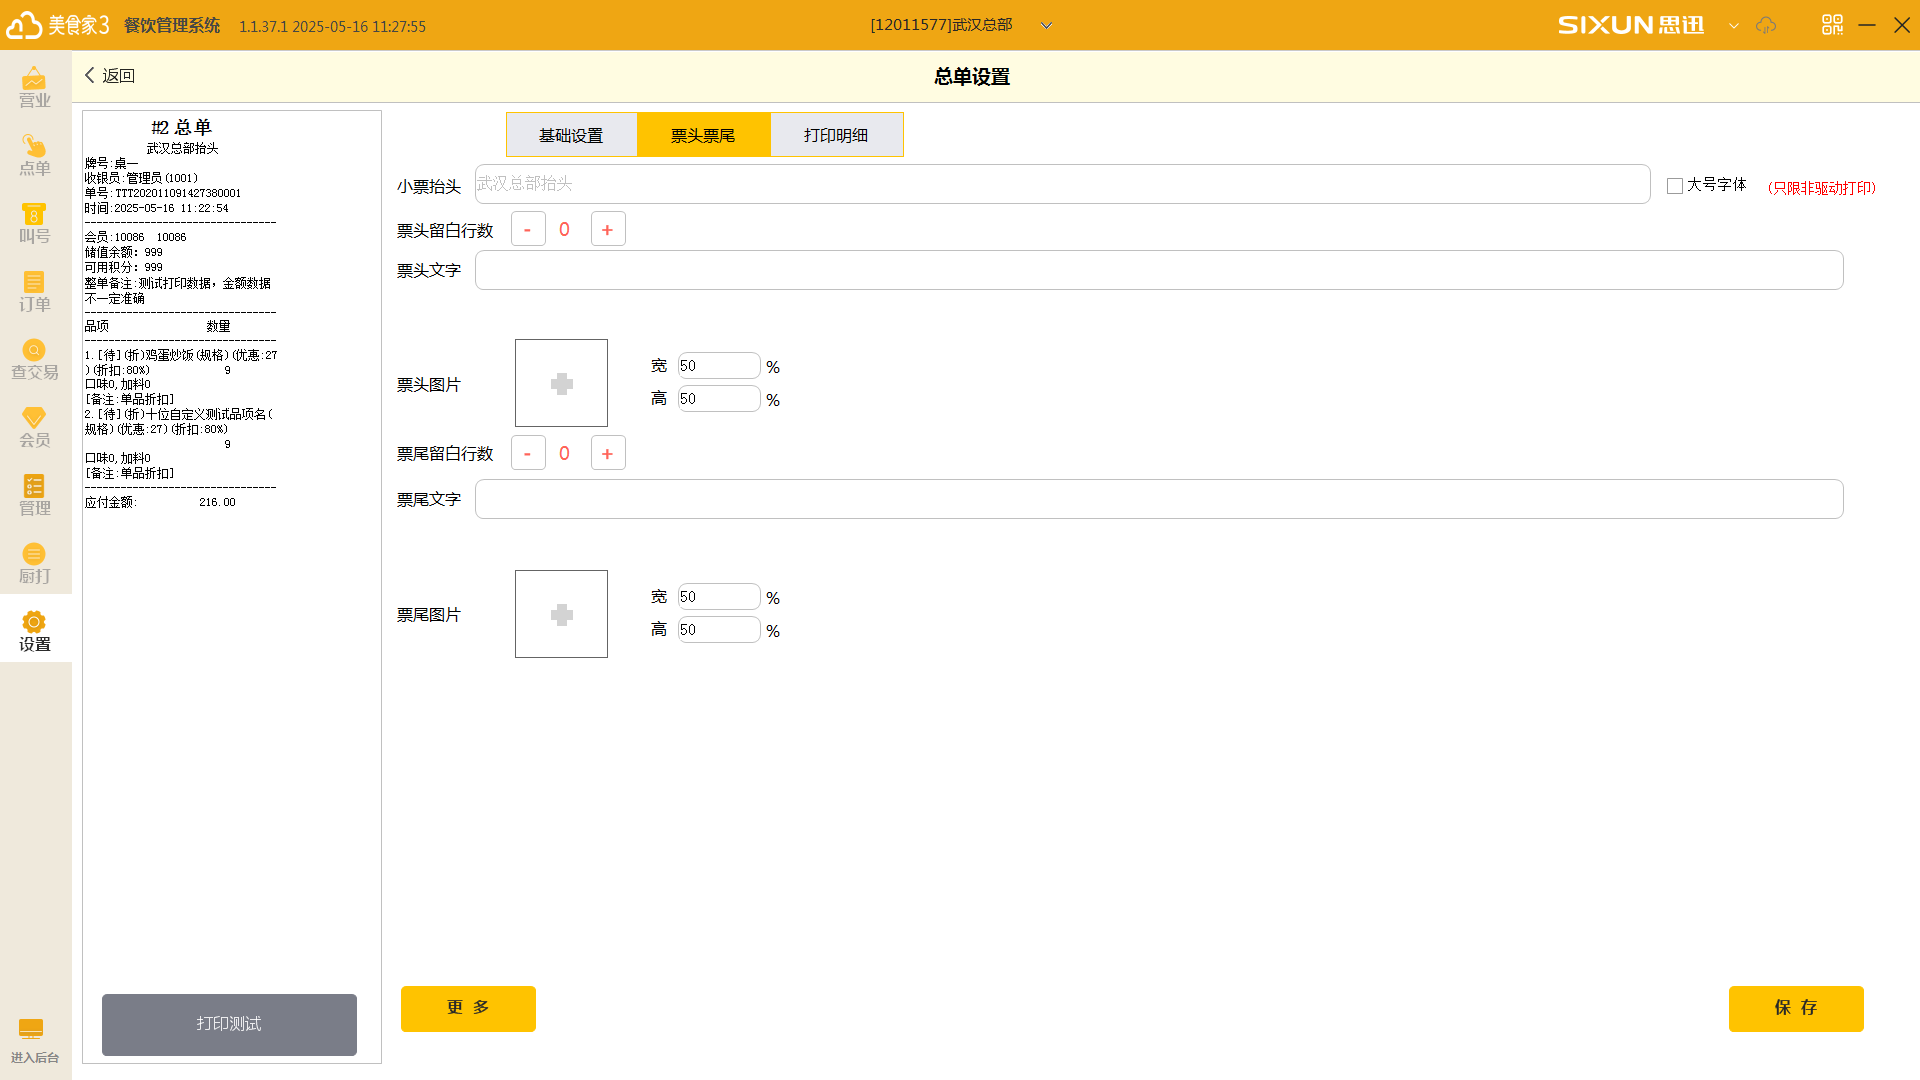Open the 订单 orders section
This screenshot has width=1920, height=1080.
pyautogui.click(x=35, y=292)
